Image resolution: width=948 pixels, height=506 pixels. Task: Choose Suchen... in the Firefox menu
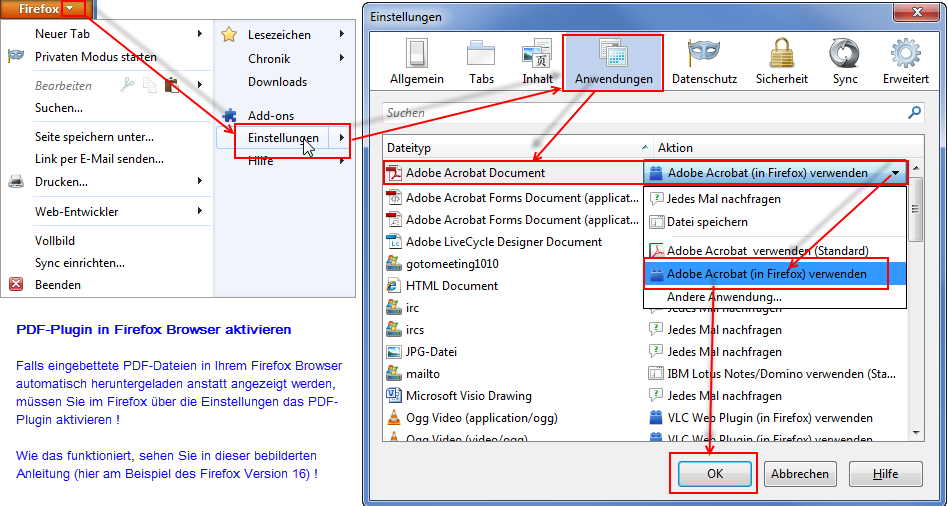tap(59, 108)
